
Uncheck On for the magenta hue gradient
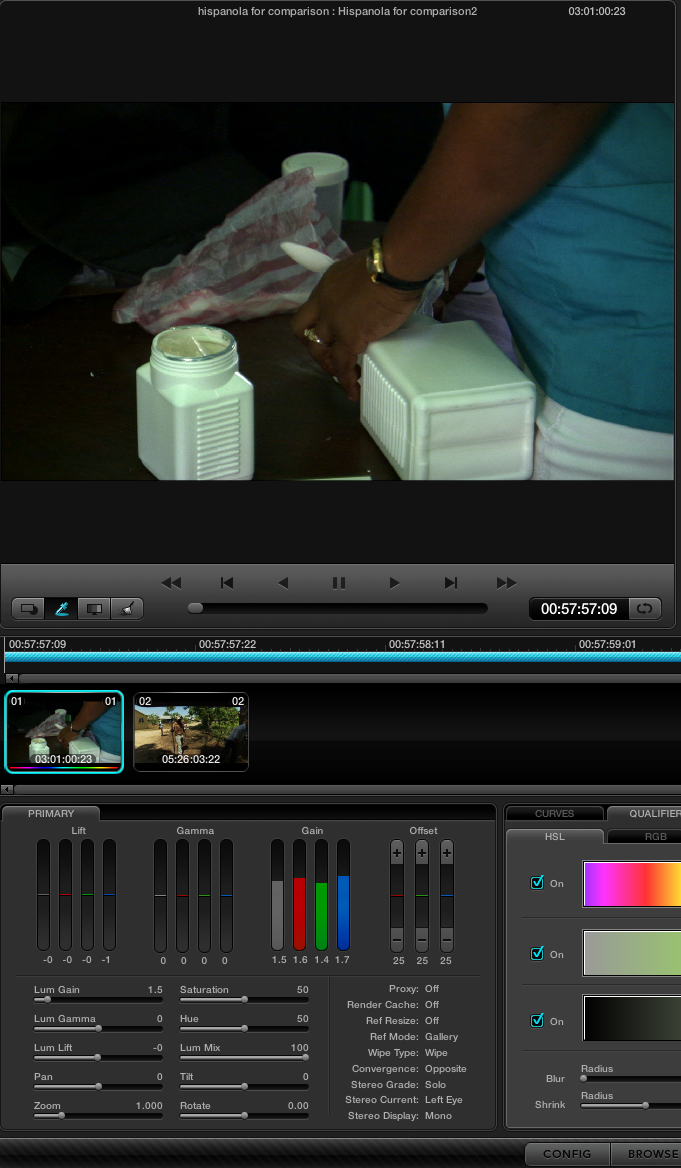(x=537, y=883)
